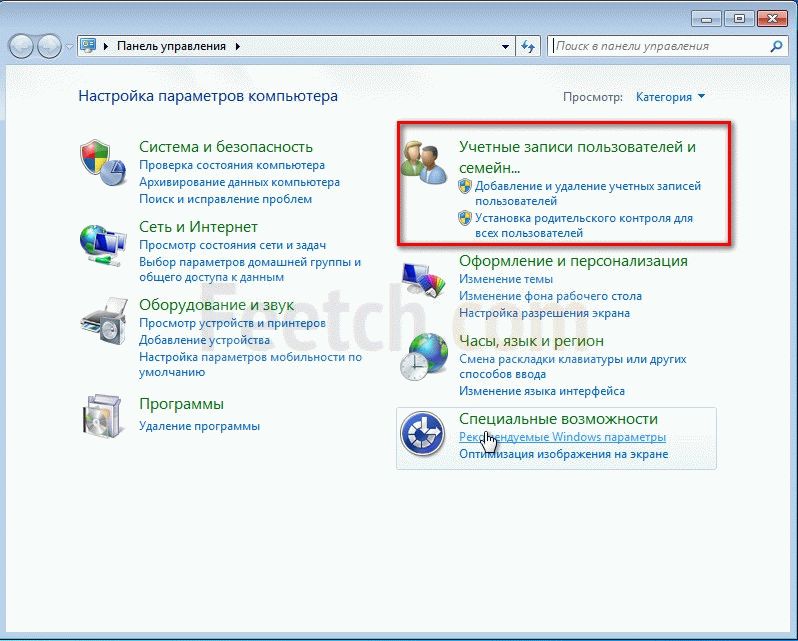Open the Appearance and Personalization monitor icon
Image resolution: width=798 pixels, height=641 pixels.
423,279
